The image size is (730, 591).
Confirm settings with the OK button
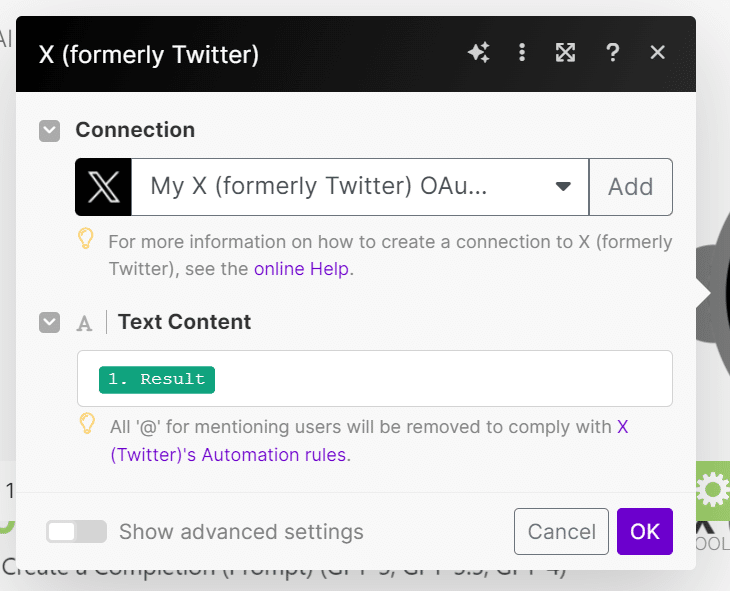coord(644,531)
